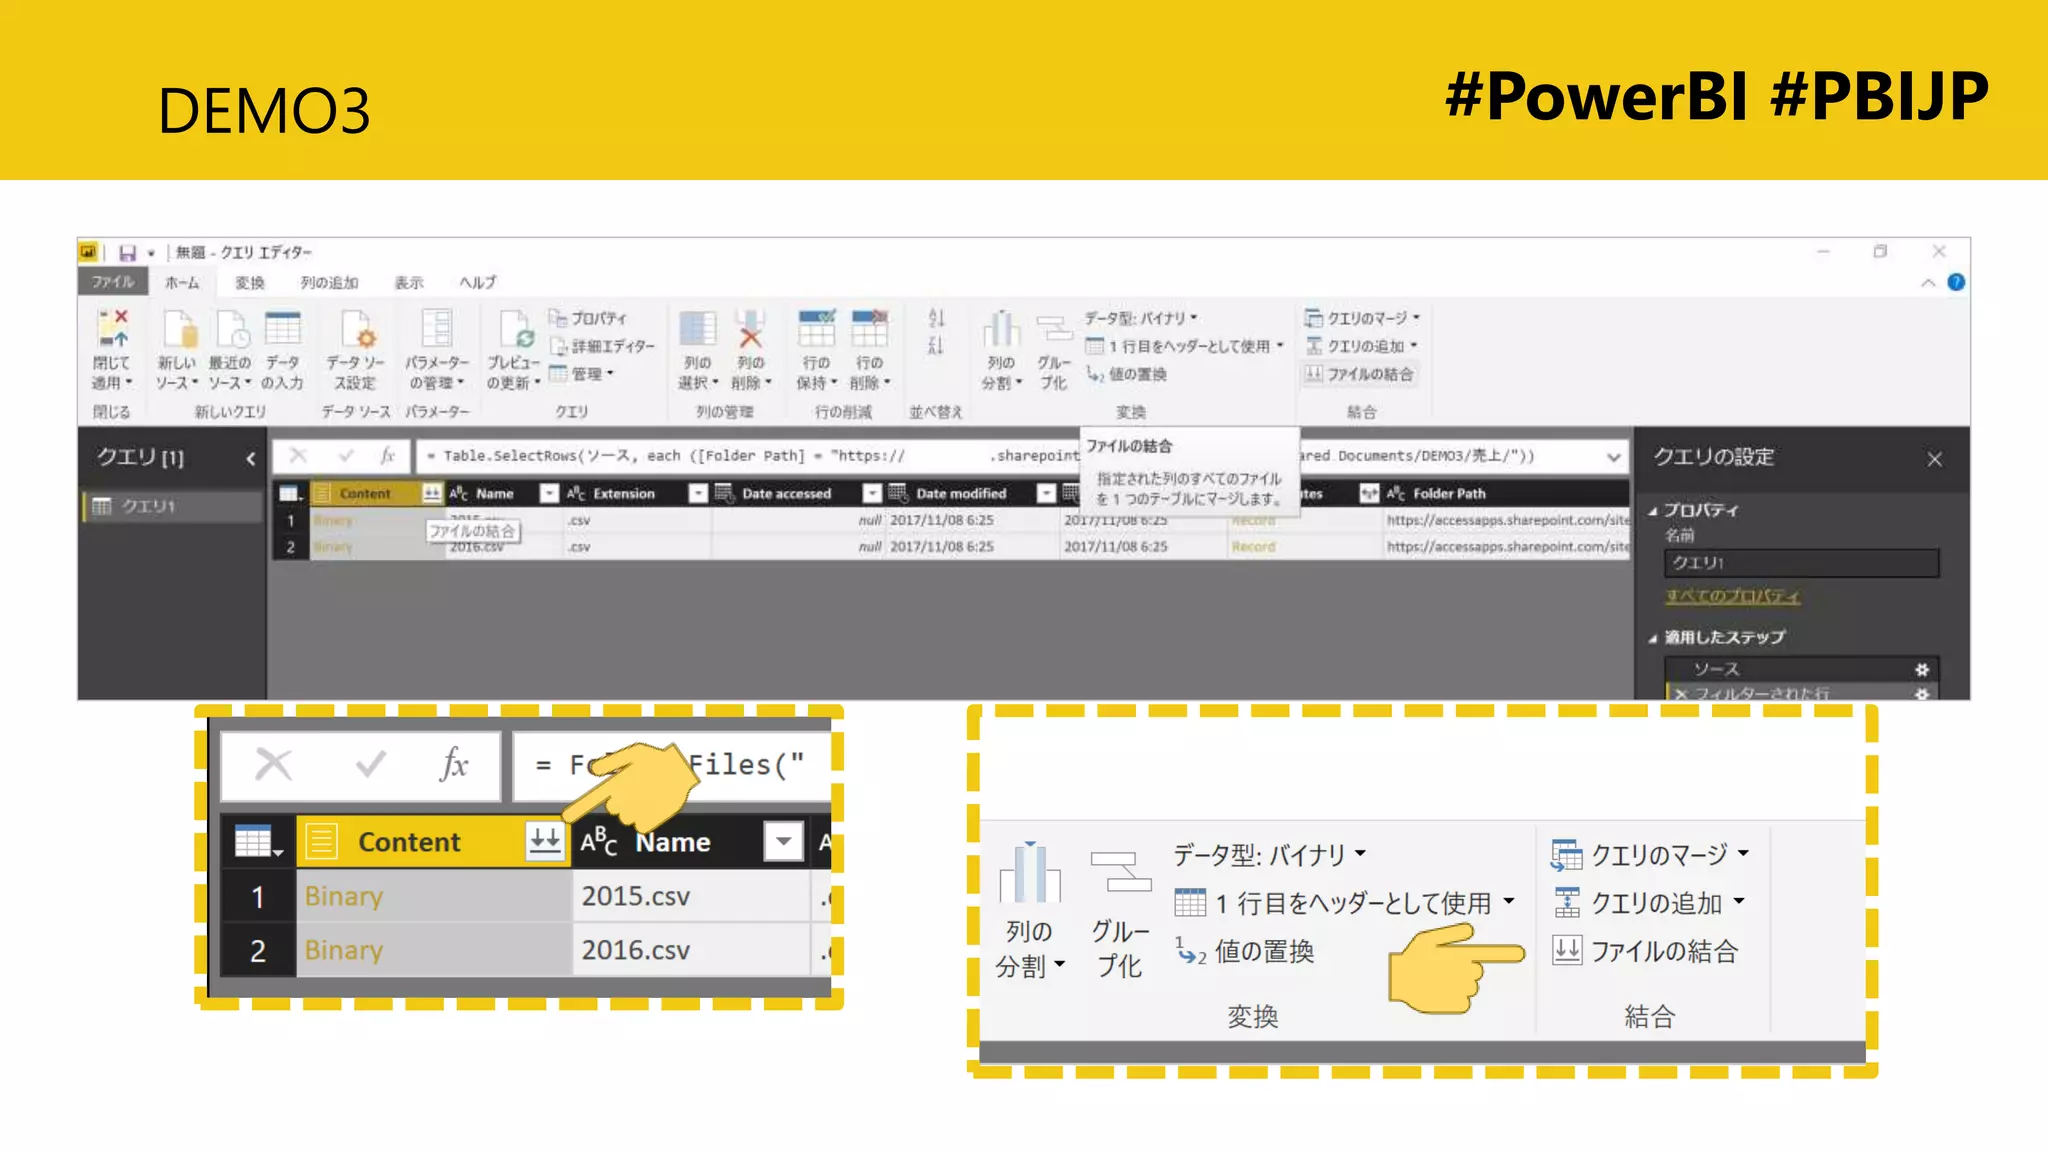Open クエリの追加 dropdown in the main ribbon
Viewport: 2048px width, 1152px height.
(1361, 346)
